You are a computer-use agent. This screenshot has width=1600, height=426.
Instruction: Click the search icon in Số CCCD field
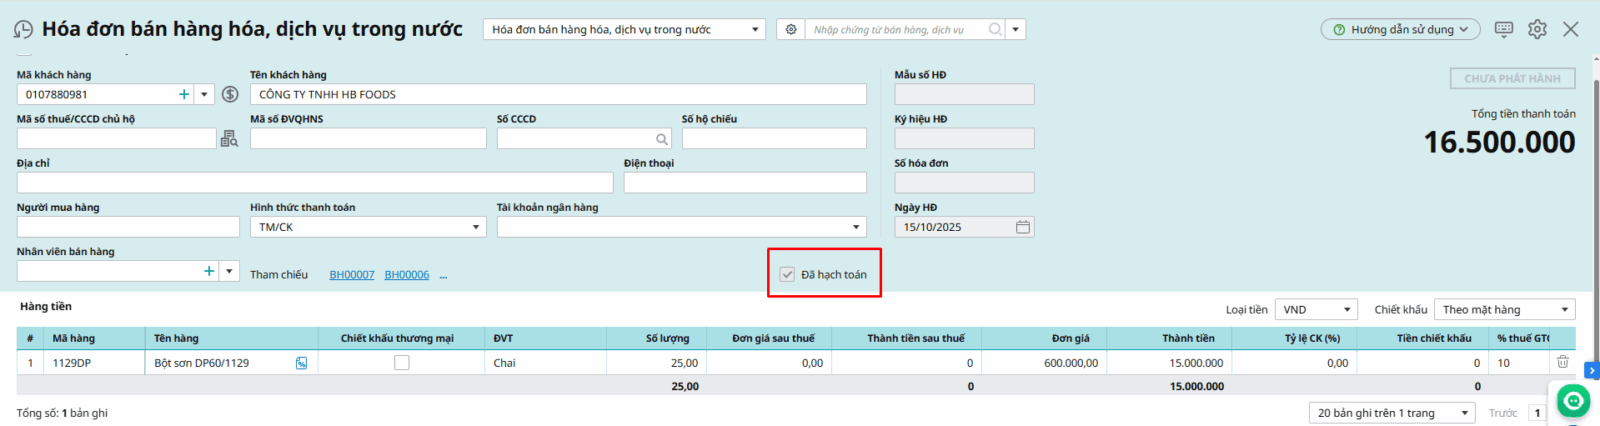[661, 139]
